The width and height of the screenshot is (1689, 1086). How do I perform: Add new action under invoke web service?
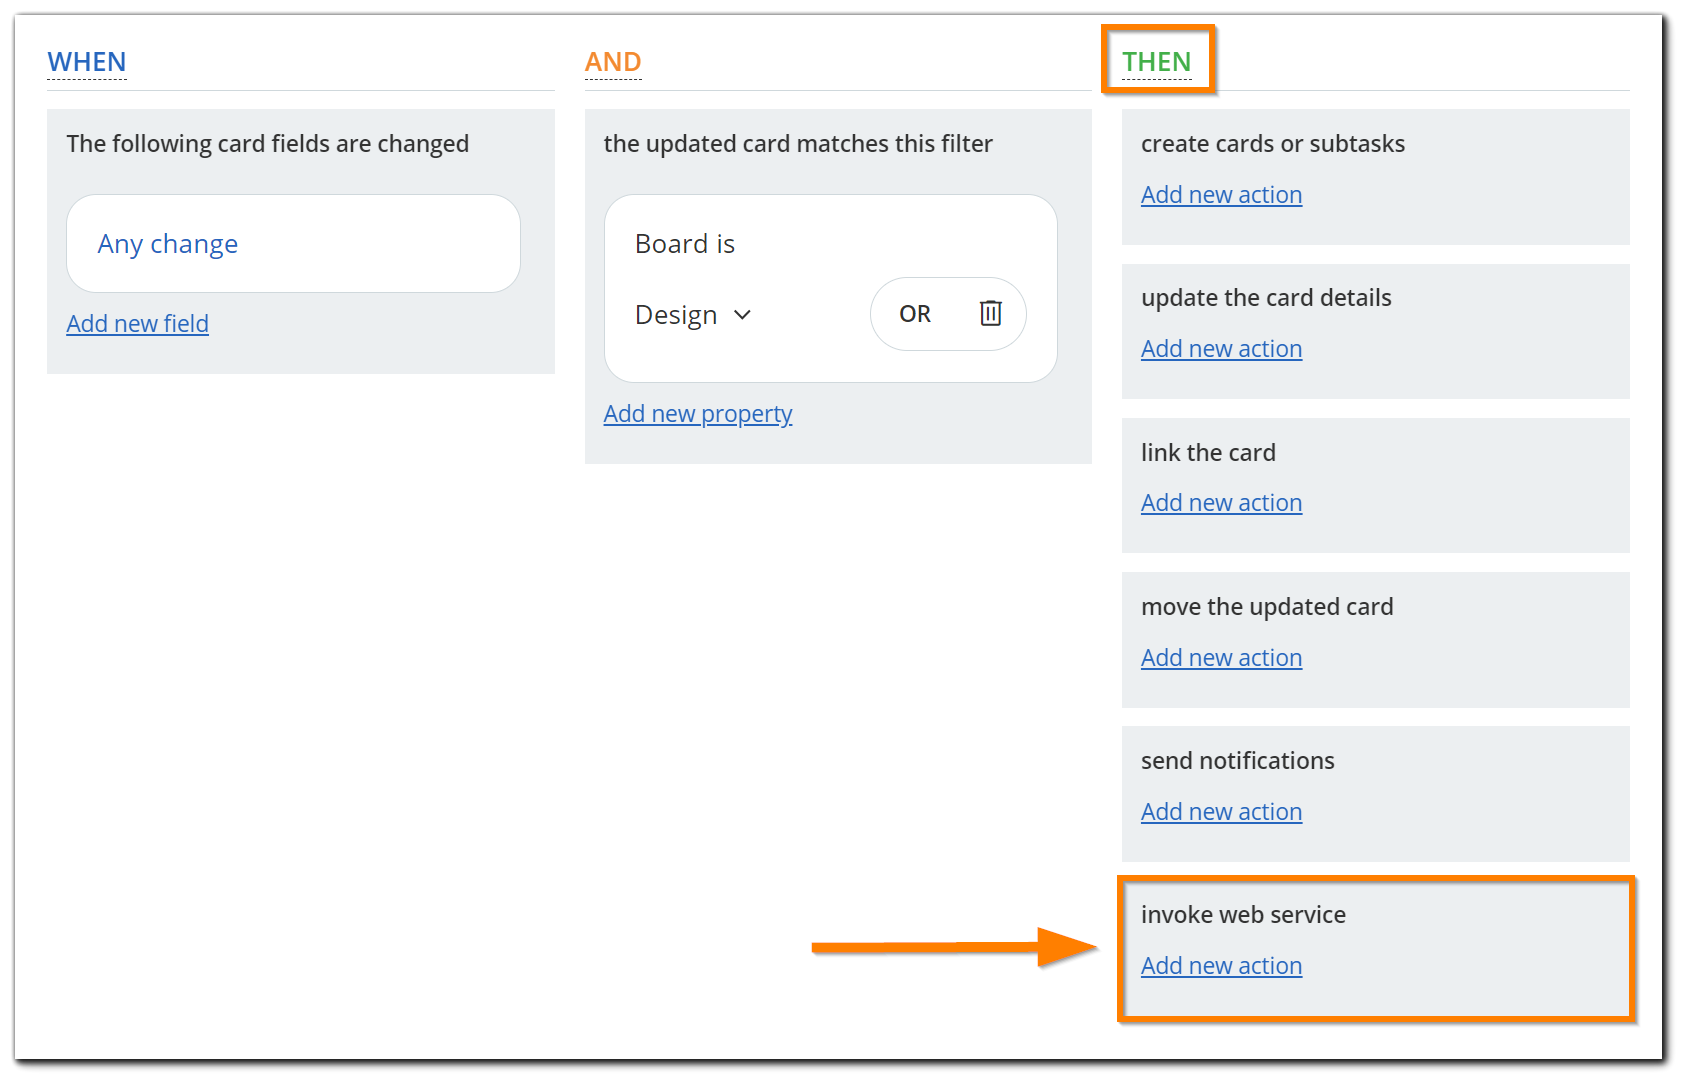click(1220, 965)
